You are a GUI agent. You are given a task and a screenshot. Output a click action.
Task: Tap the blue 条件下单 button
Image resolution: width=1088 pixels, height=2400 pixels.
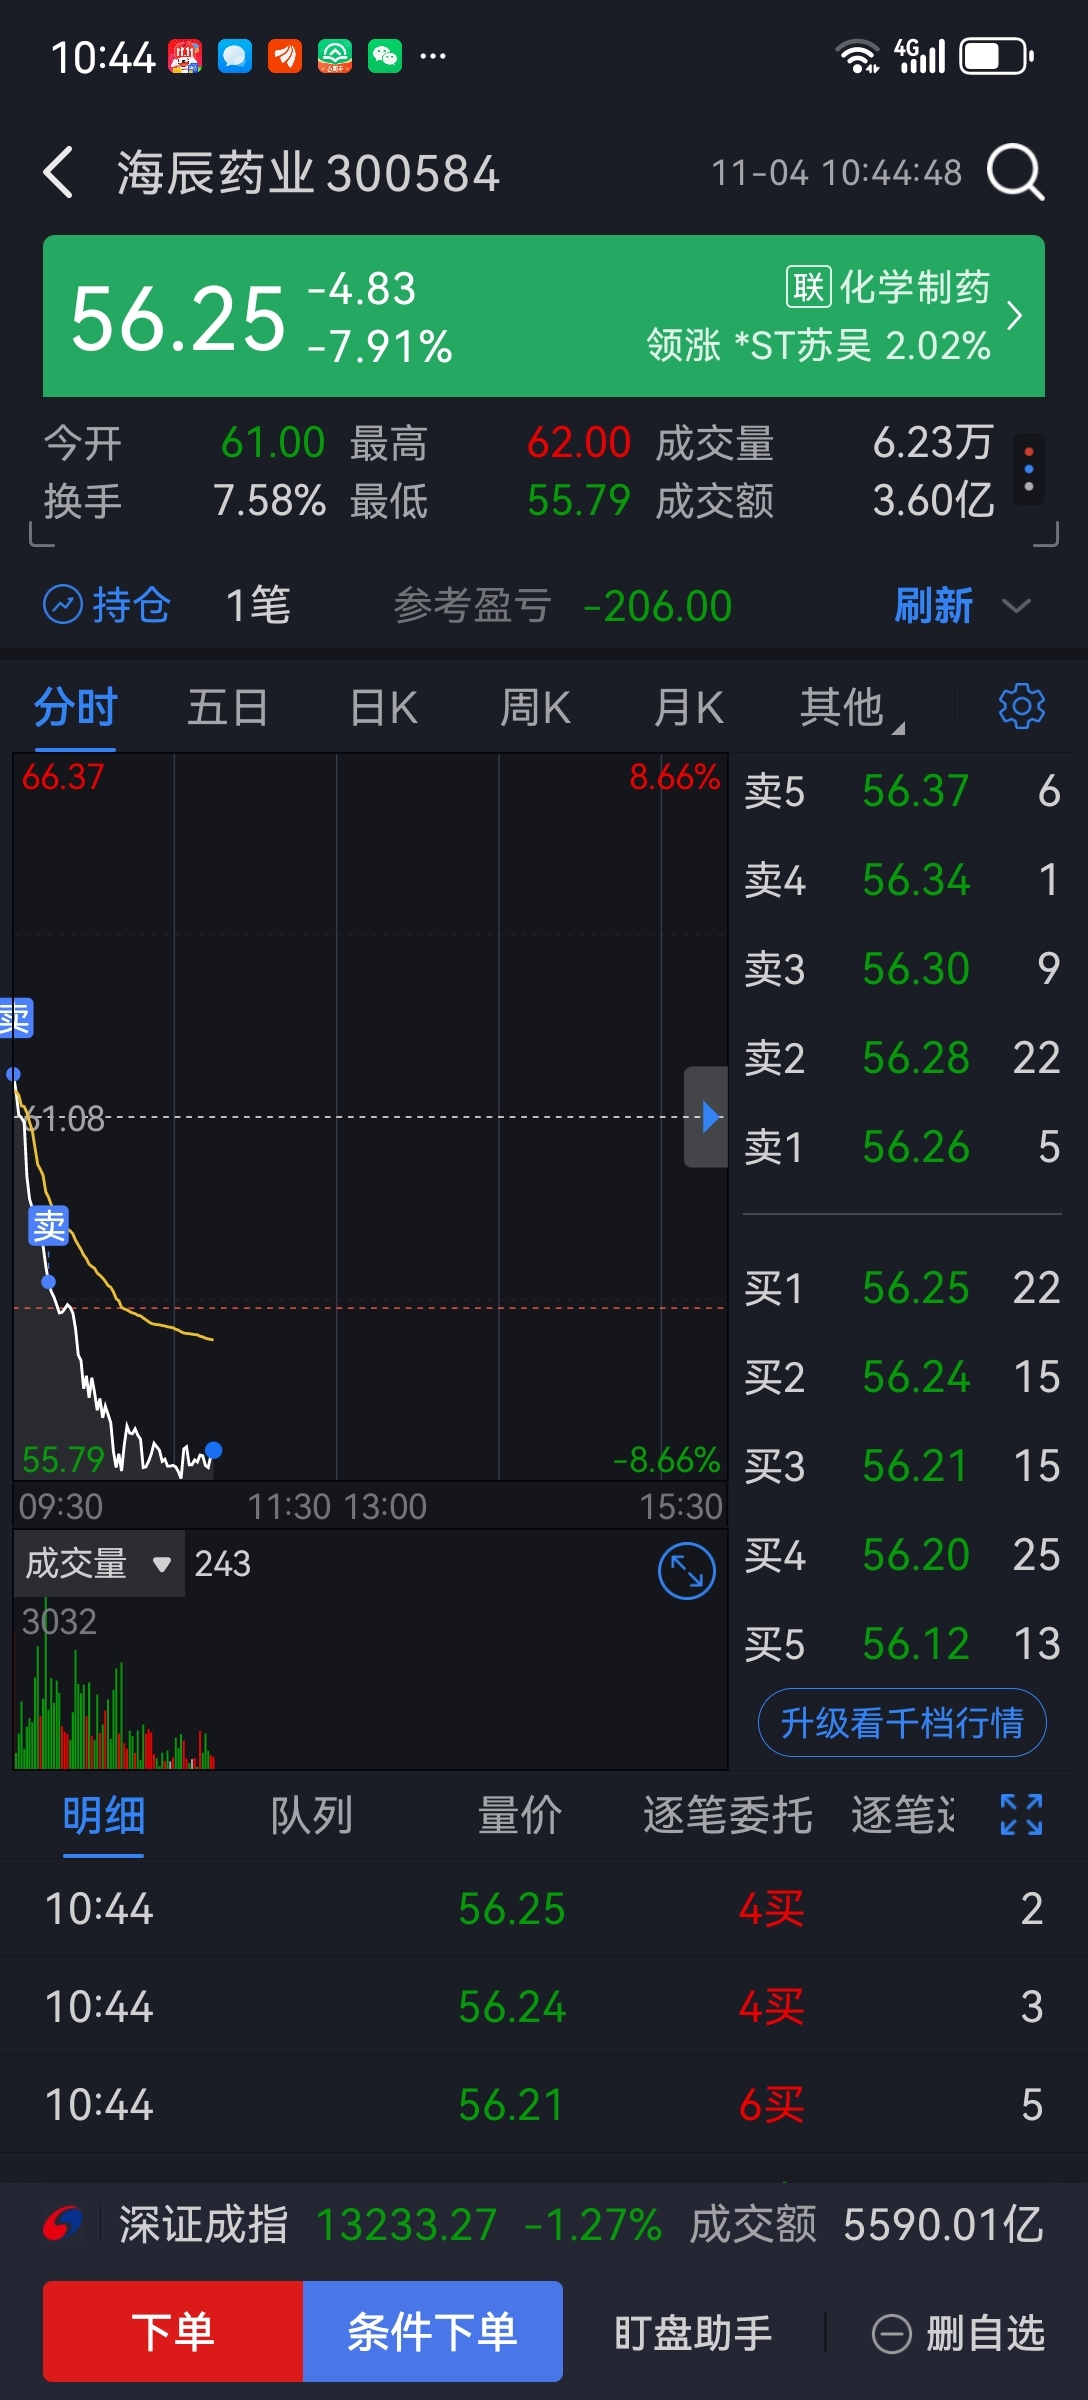[x=432, y=2331]
